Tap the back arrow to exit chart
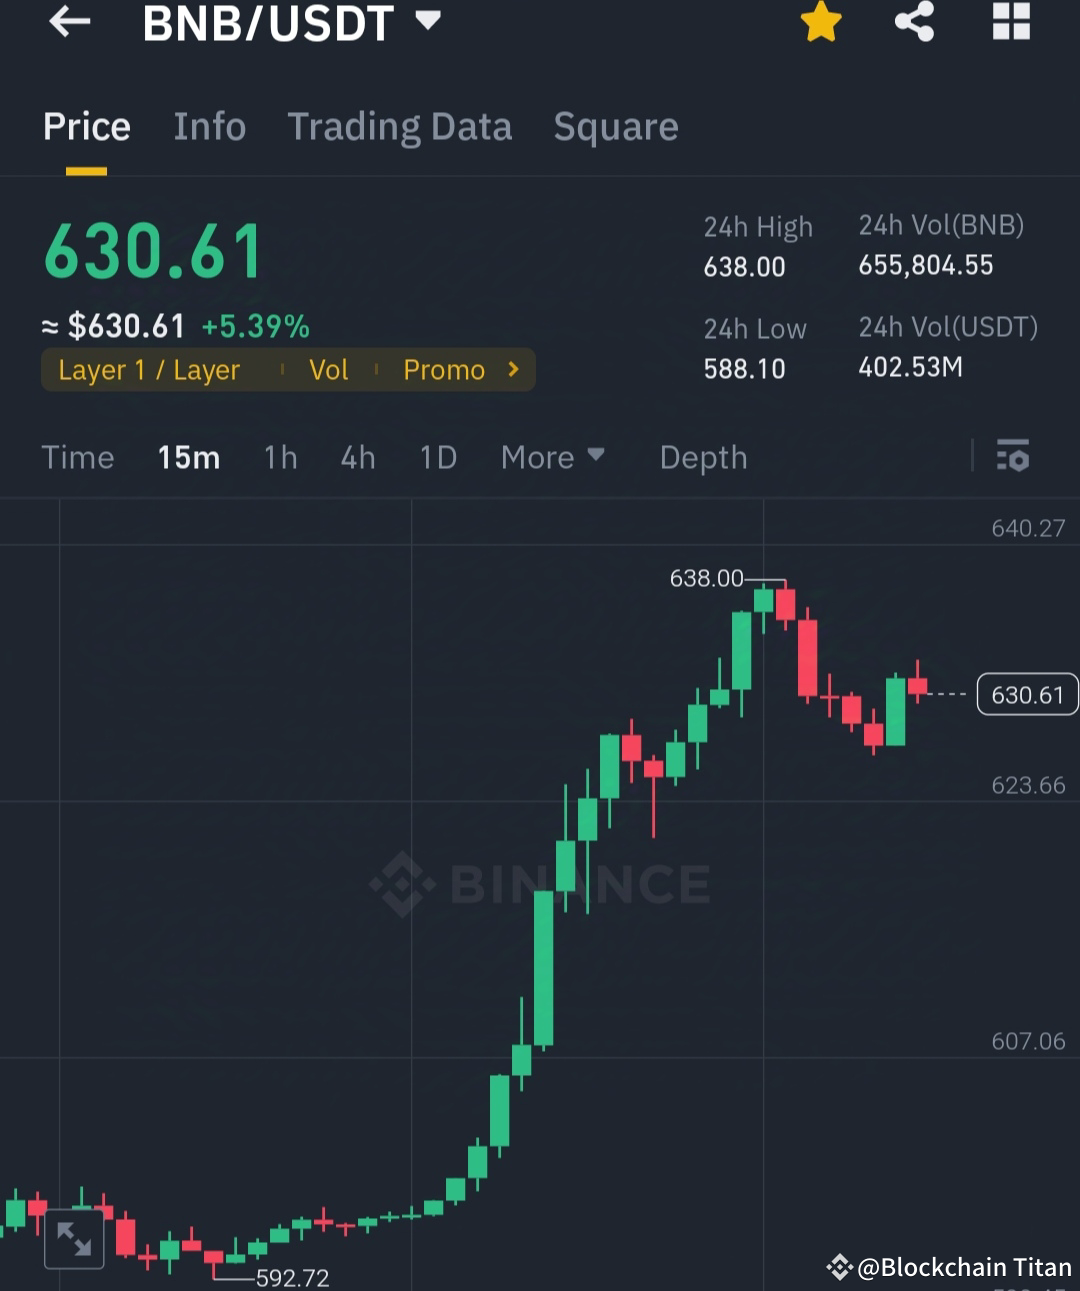The image size is (1080, 1291). pos(68,22)
